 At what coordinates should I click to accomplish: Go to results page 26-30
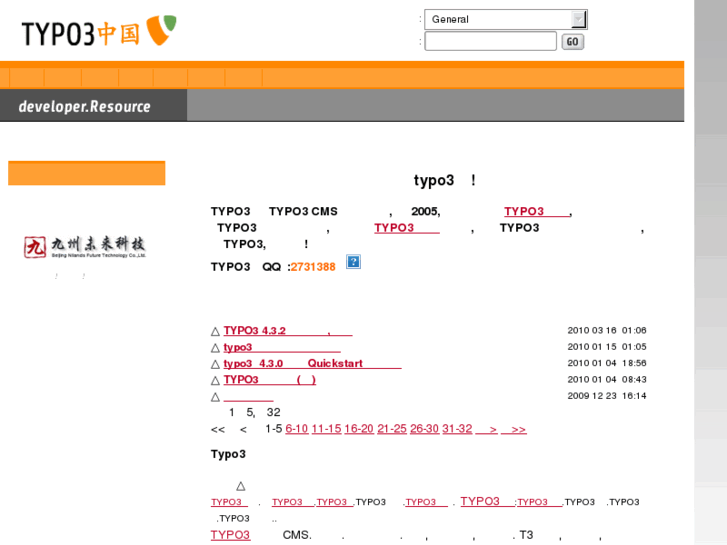point(424,429)
